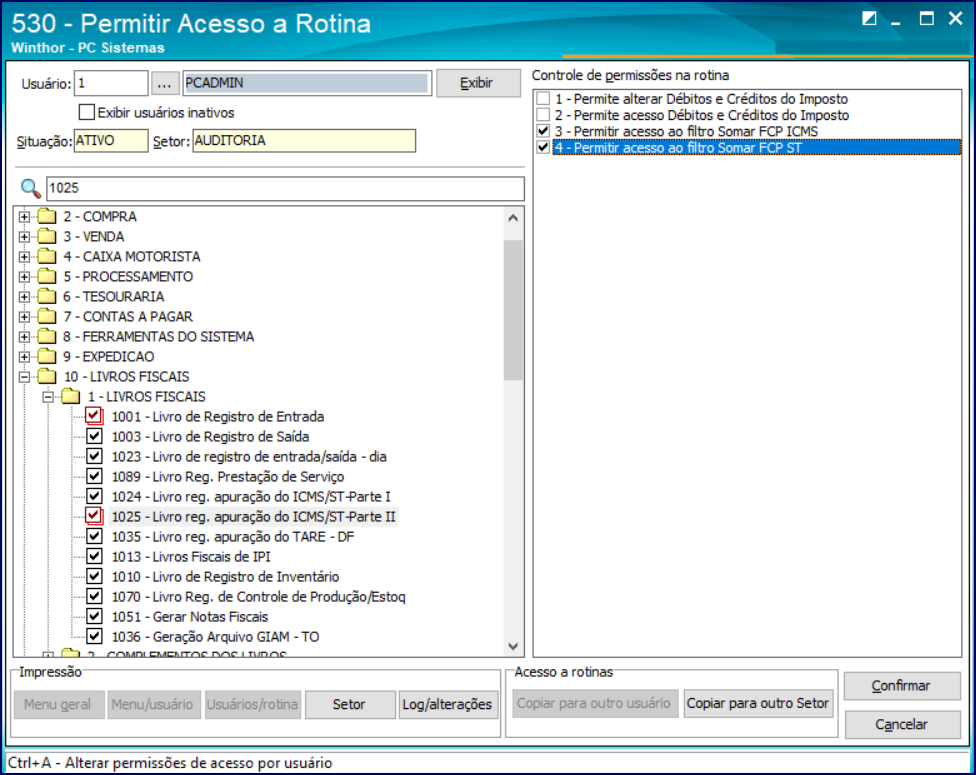Toggle access checkbox for routine 1025
This screenshot has width=976, height=775.
pos(94,516)
